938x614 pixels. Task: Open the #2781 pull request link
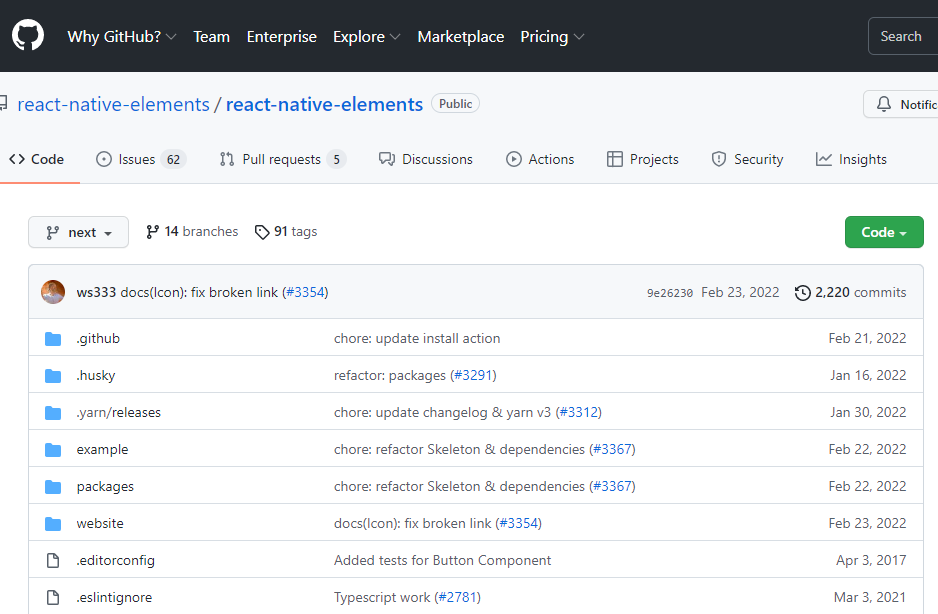(458, 598)
